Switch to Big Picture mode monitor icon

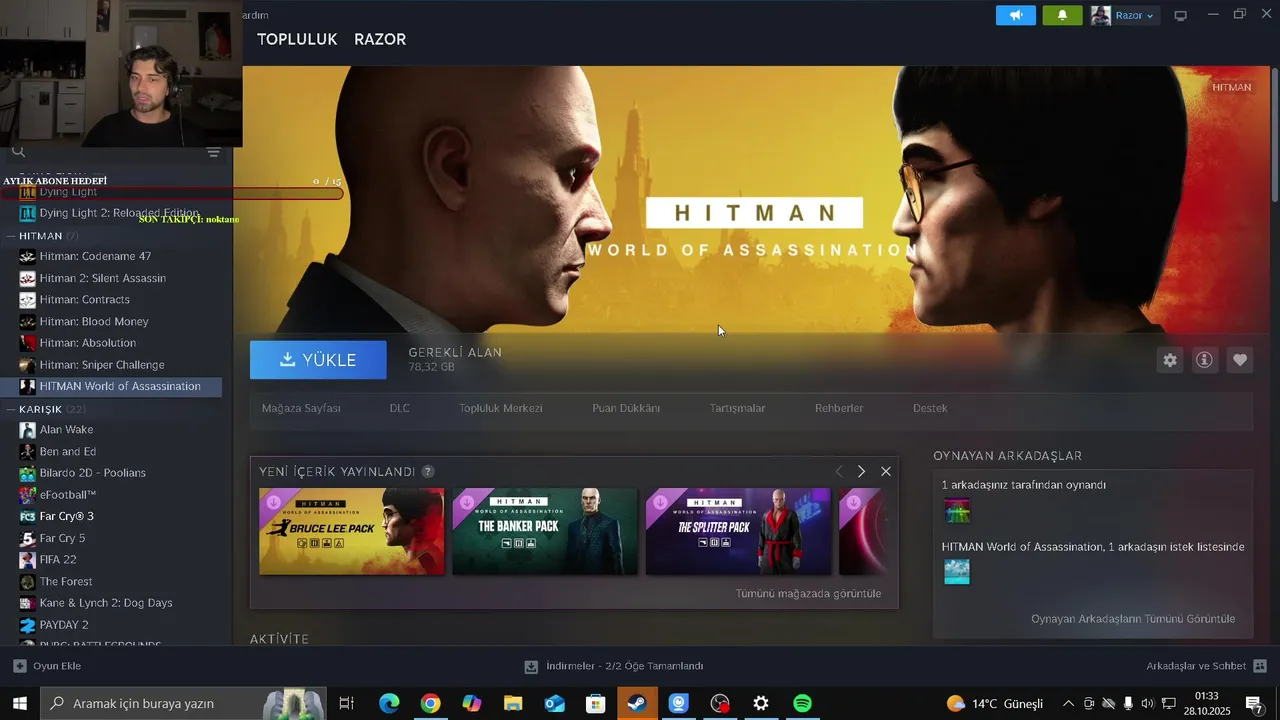pos(1181,15)
